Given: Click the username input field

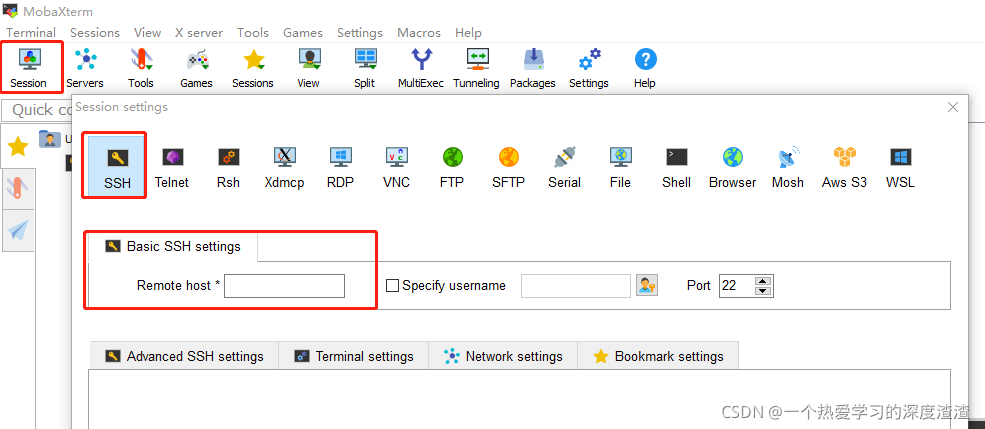Looking at the screenshot, I should click(576, 286).
